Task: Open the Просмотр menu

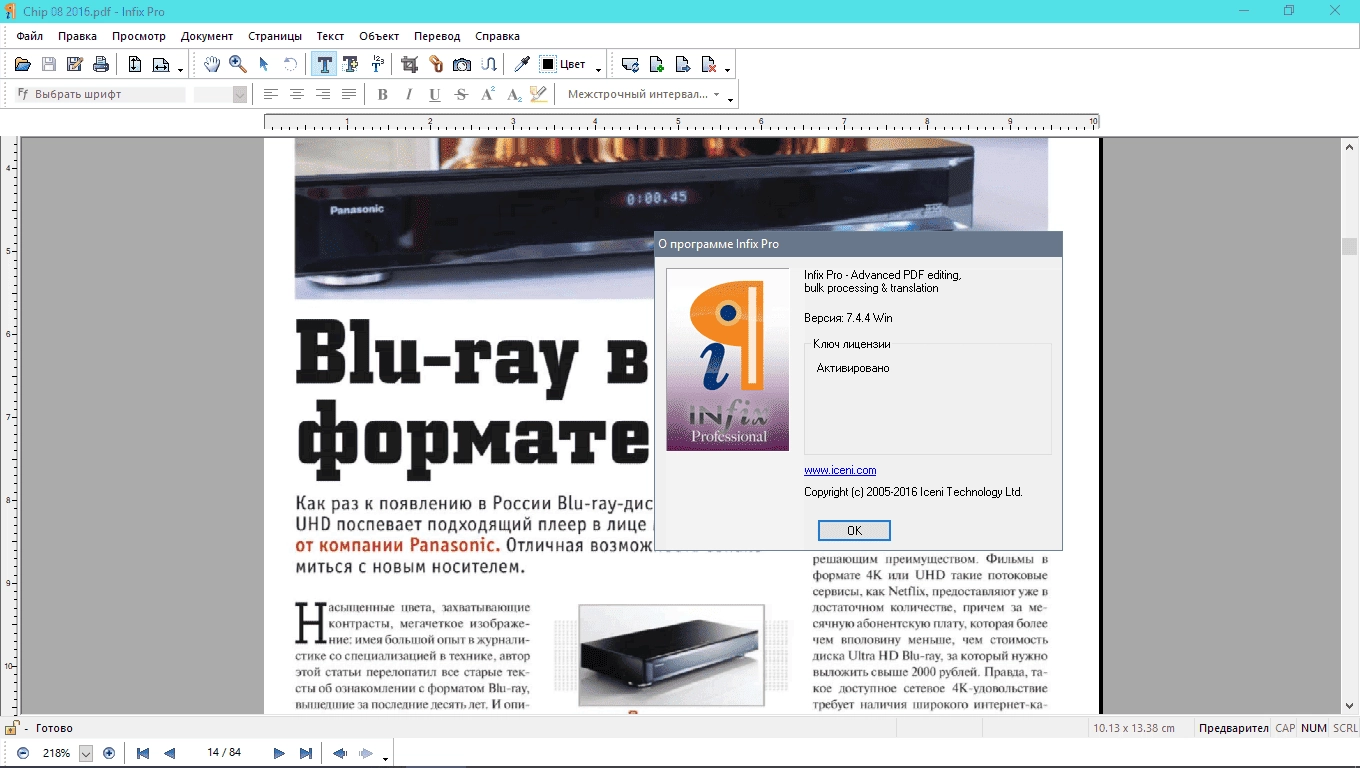Action: point(139,36)
